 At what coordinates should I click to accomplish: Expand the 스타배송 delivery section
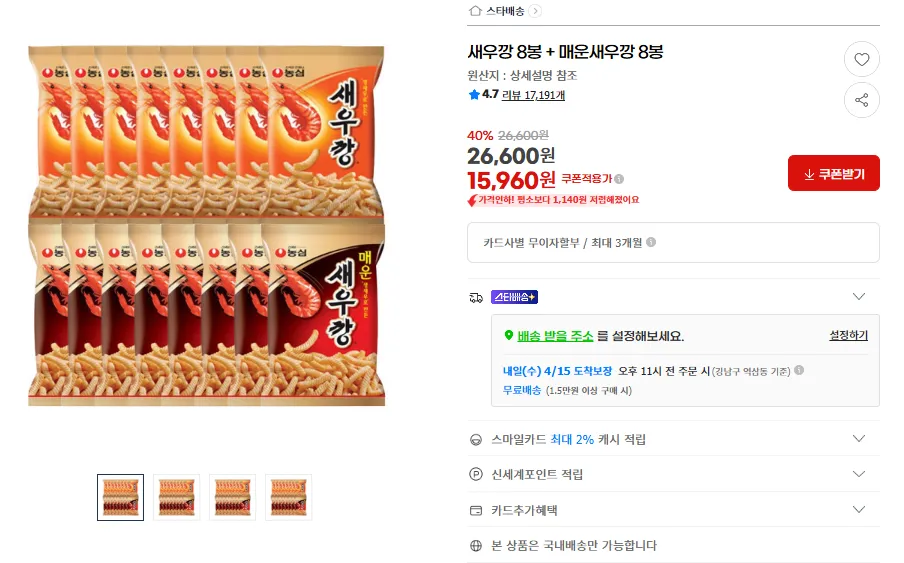point(858,297)
